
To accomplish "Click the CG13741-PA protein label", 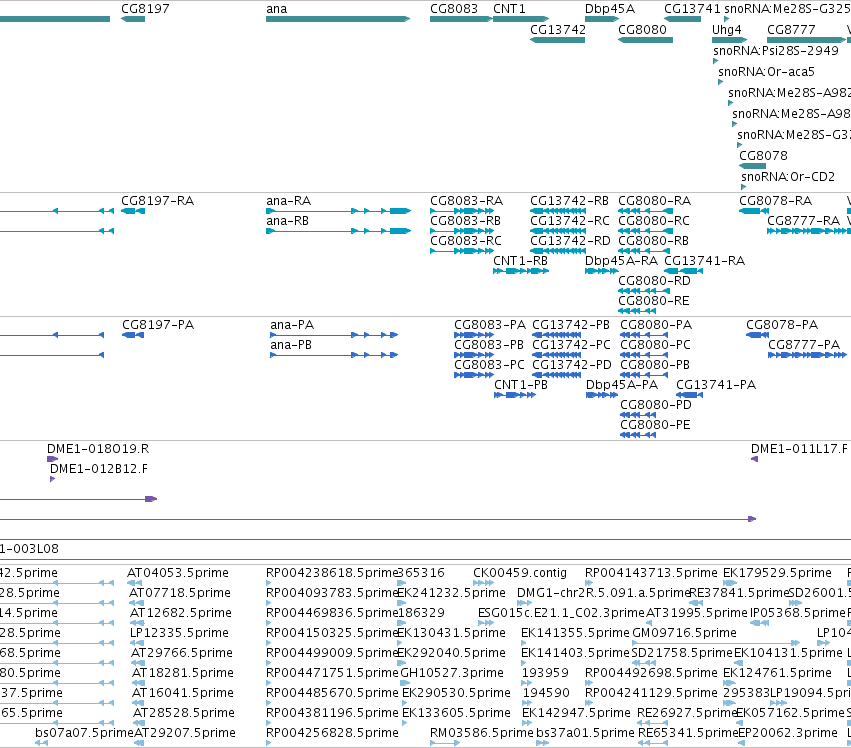I will coord(716,385).
